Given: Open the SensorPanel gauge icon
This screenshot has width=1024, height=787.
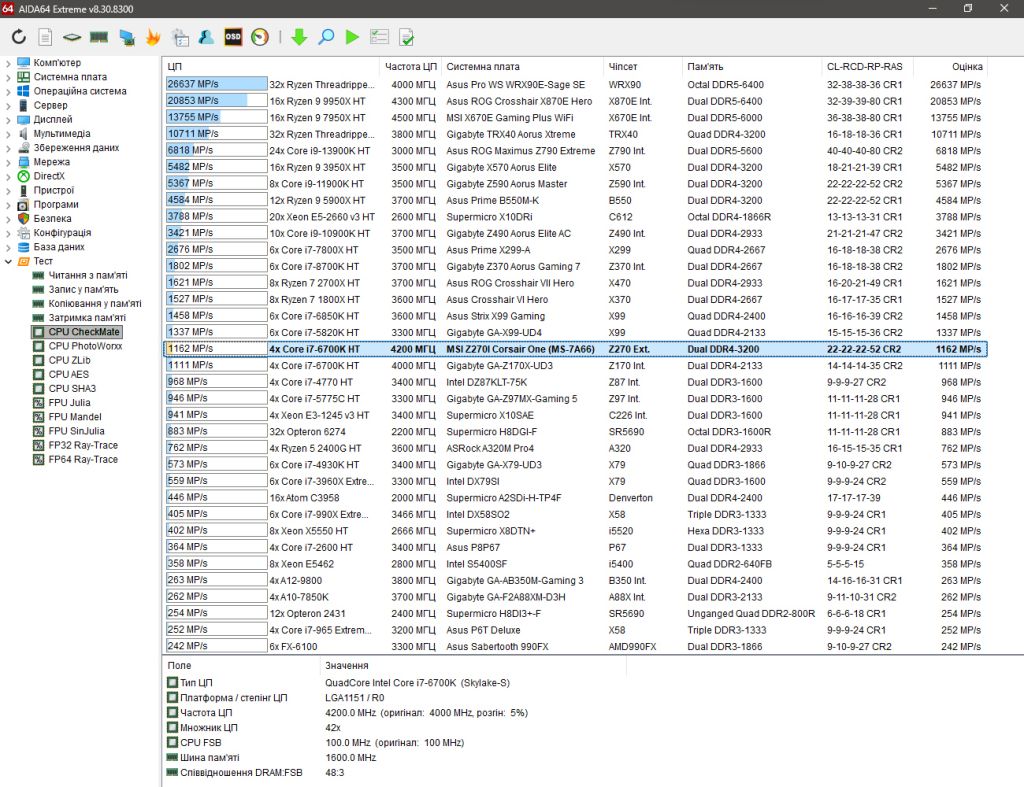Looking at the screenshot, I should coord(260,37).
